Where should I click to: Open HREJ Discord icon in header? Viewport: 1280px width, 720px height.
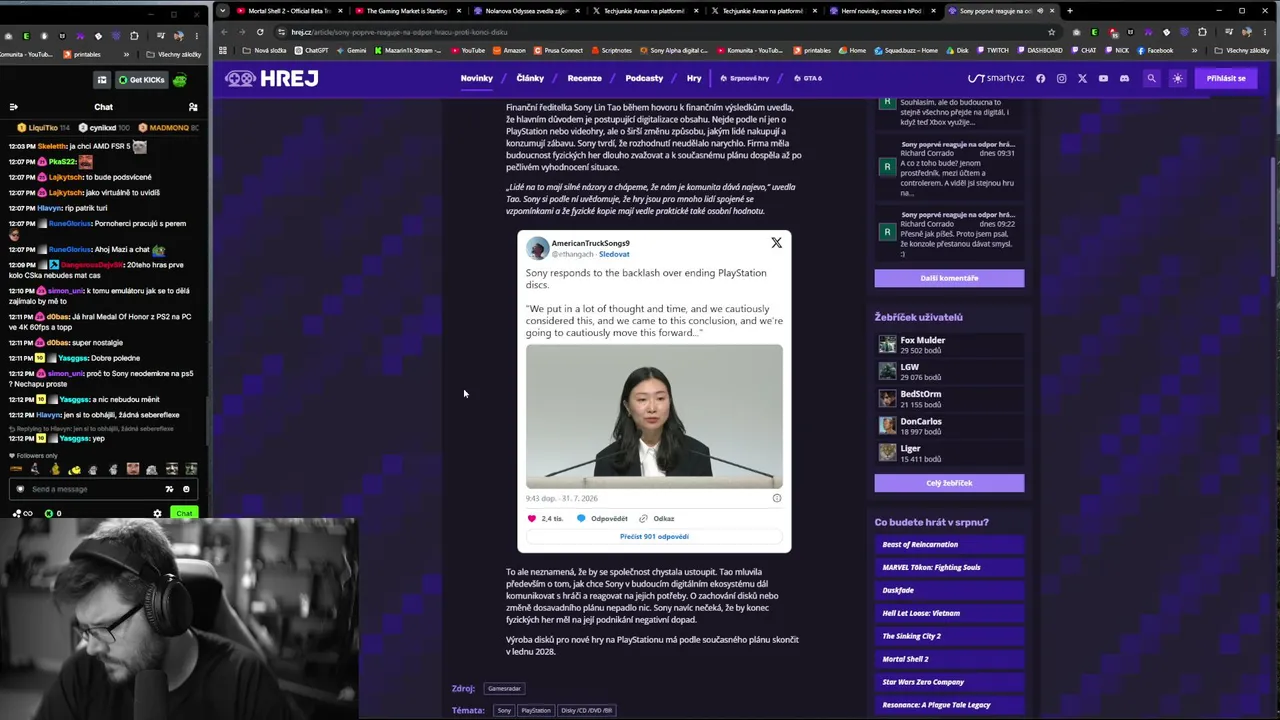[x=1124, y=78]
